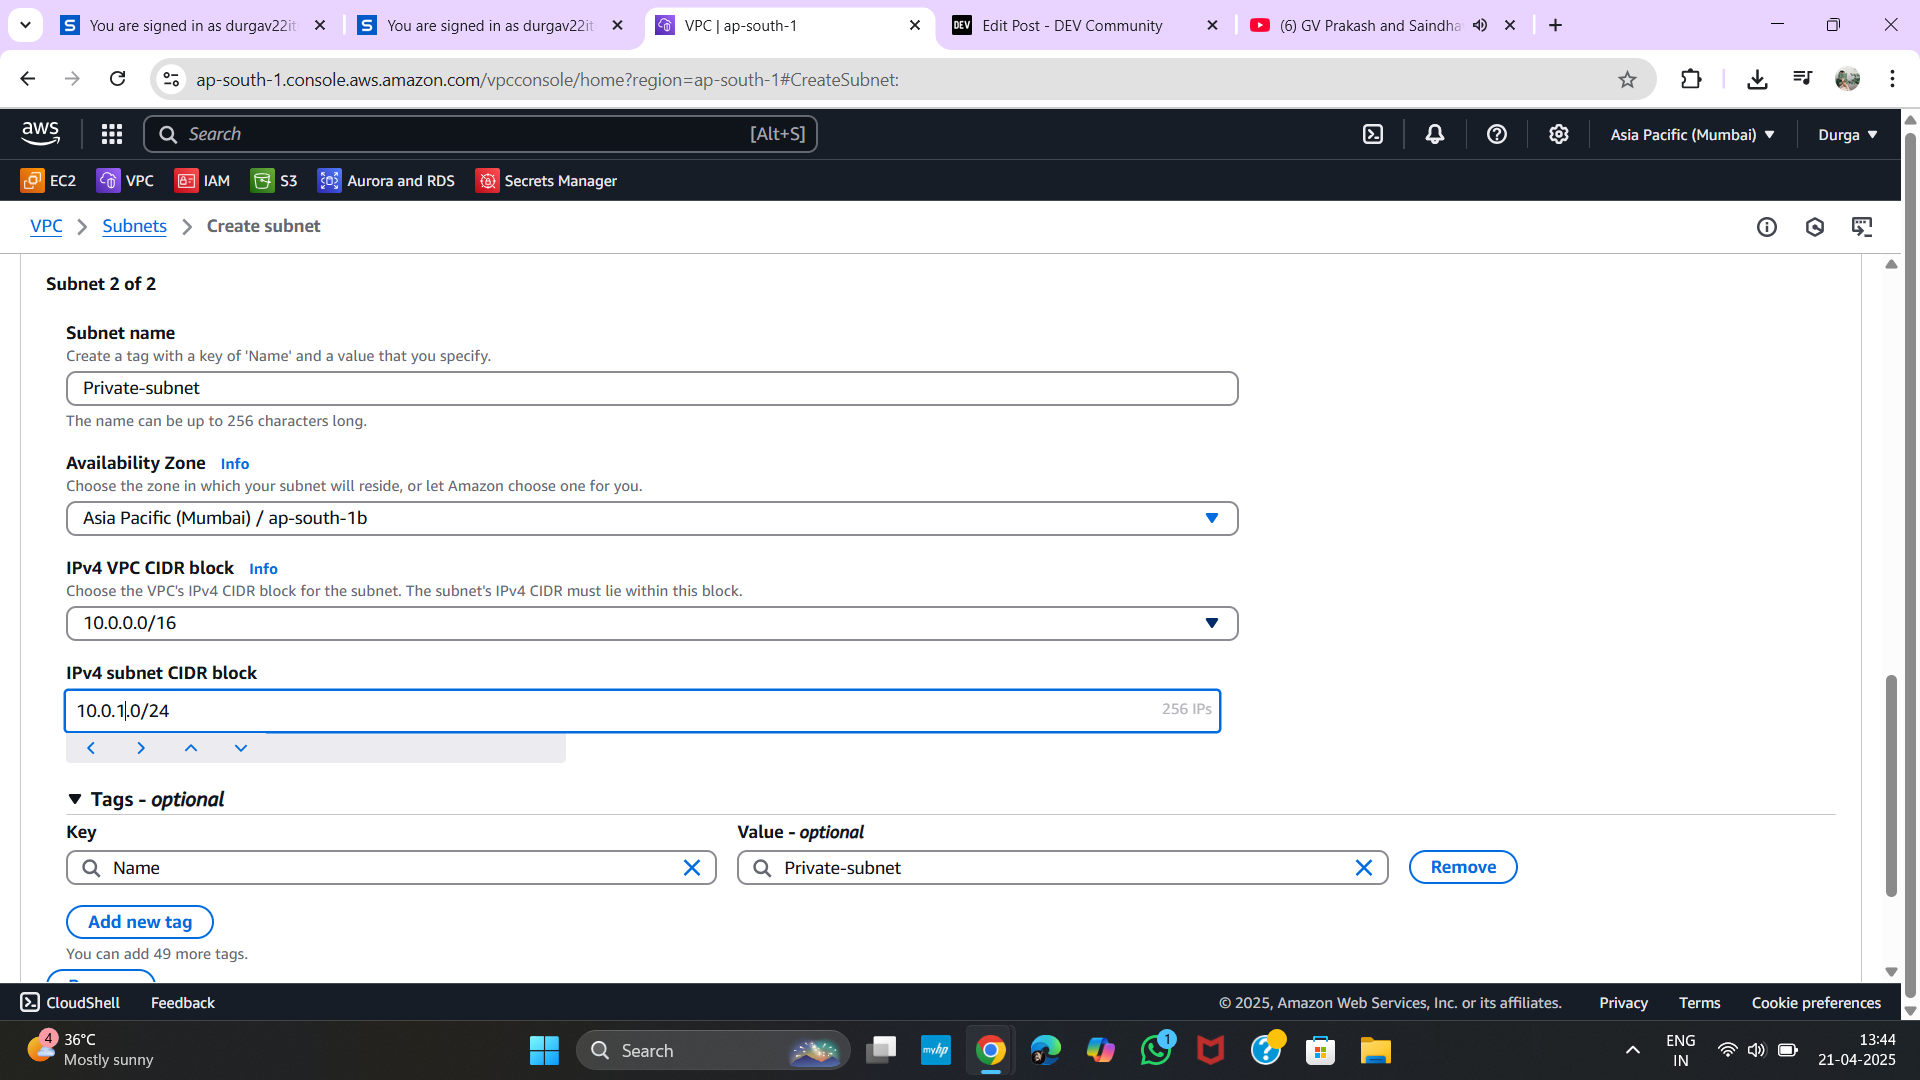Expand the Availability Zone dropdown
Viewport: 1920px width, 1080px height.
click(x=652, y=518)
